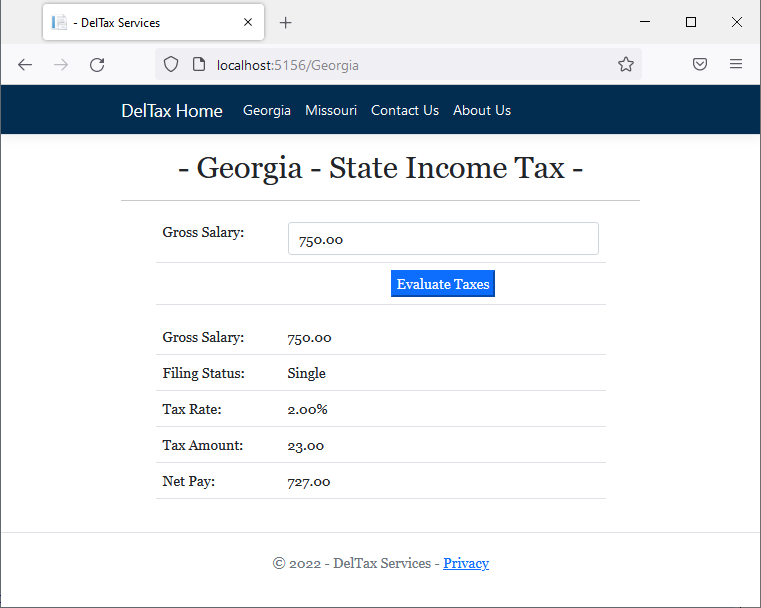Click the Tax Amount label
761x608 pixels.
pyautogui.click(x=202, y=445)
